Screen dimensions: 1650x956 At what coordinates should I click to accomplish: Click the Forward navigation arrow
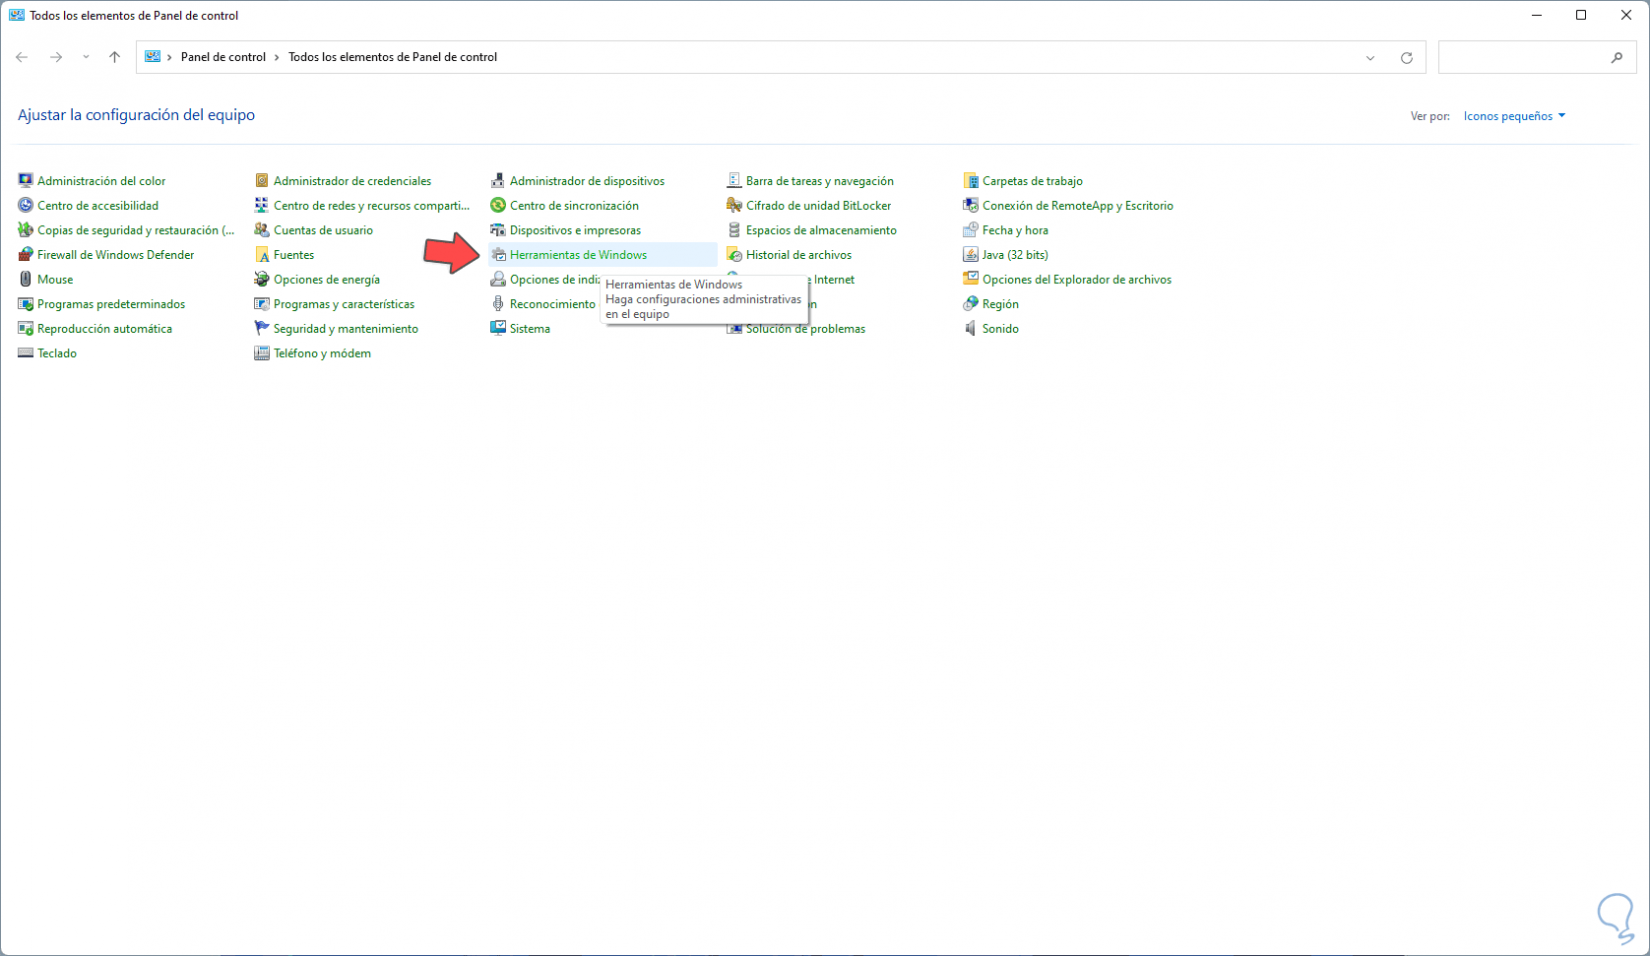[56, 57]
